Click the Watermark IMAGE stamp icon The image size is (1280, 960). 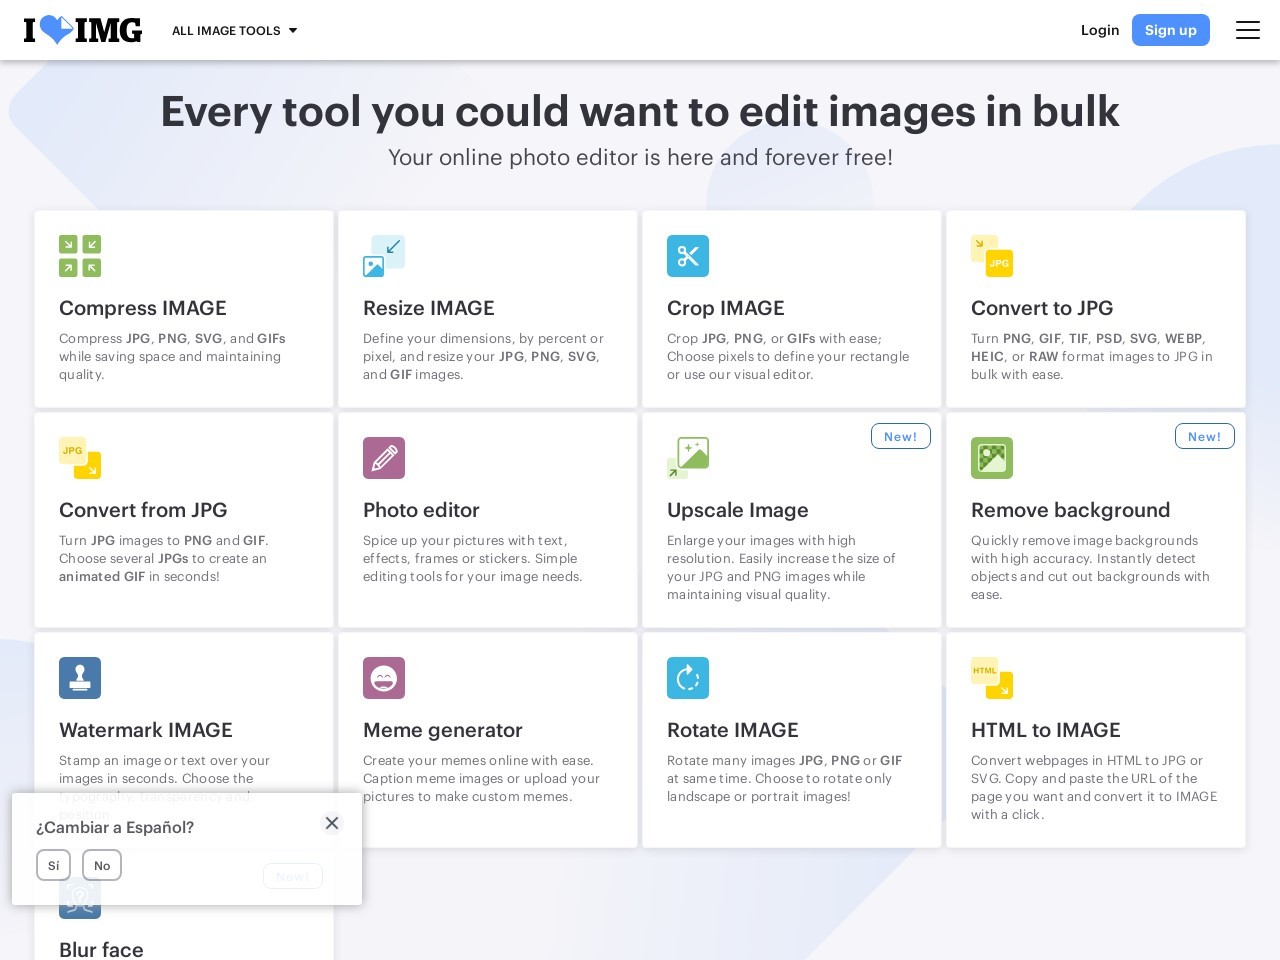80,678
